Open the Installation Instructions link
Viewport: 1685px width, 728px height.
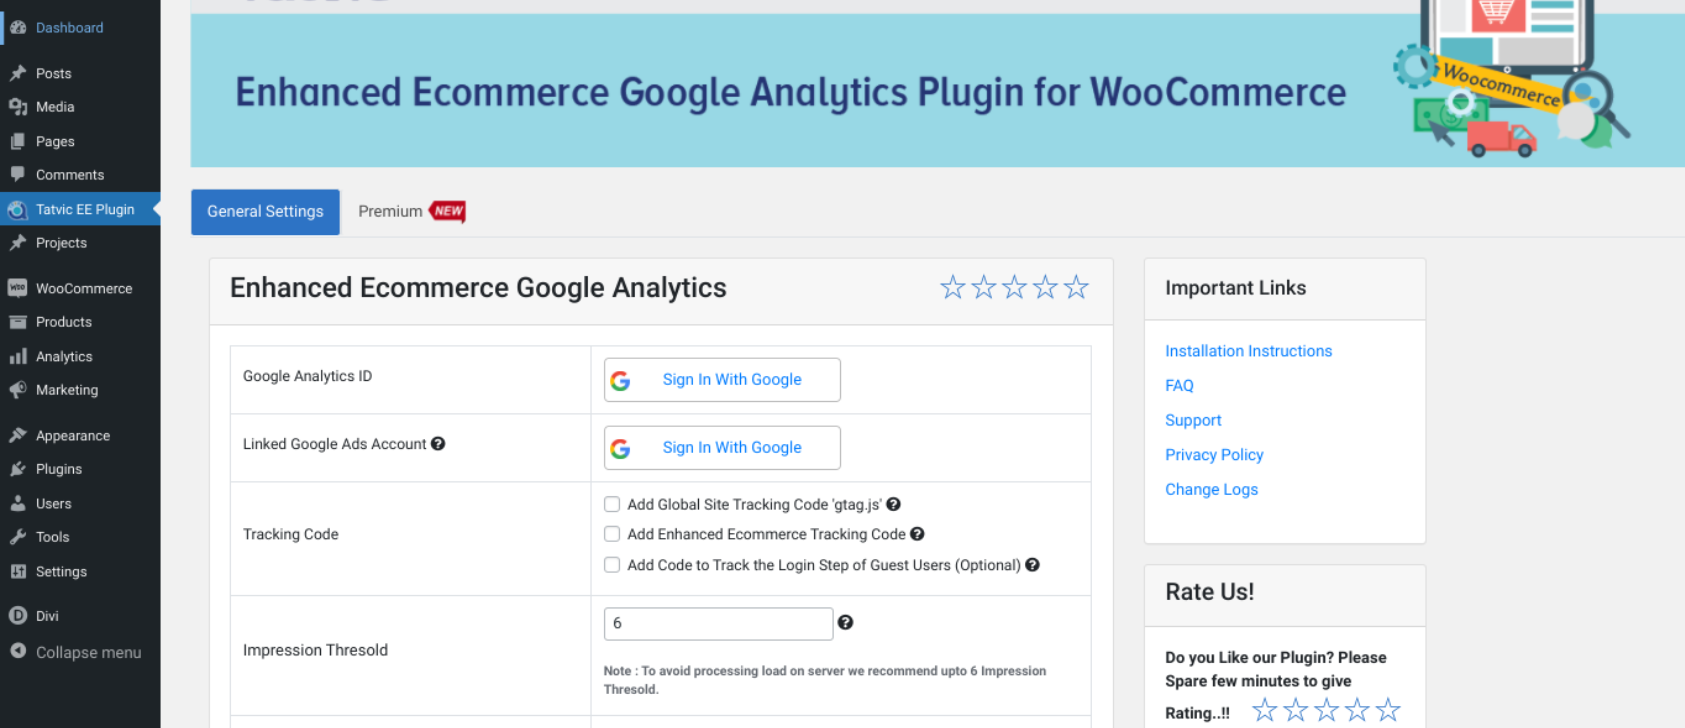[1248, 351]
